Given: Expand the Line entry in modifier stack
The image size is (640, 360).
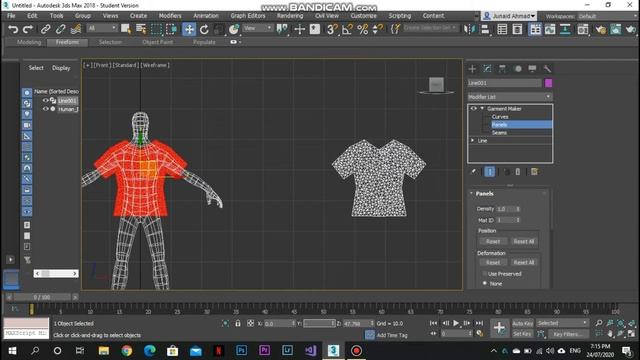Looking at the screenshot, I should (473, 140).
